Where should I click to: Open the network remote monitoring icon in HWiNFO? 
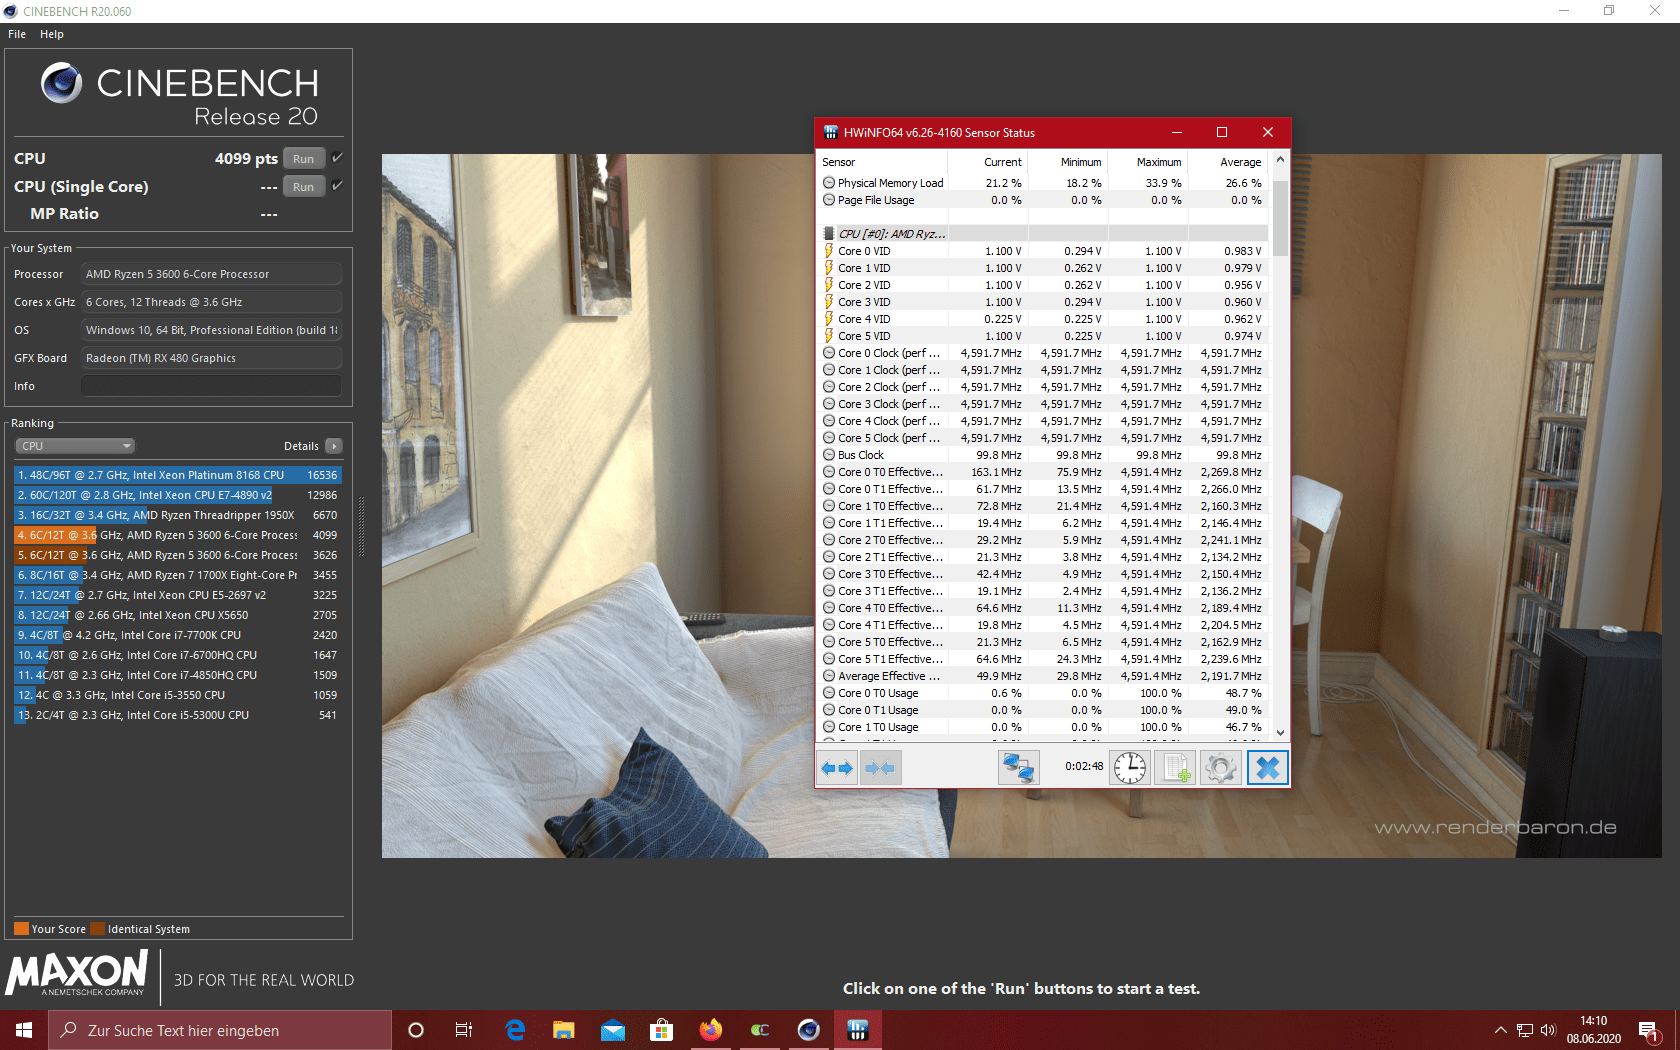(1018, 768)
